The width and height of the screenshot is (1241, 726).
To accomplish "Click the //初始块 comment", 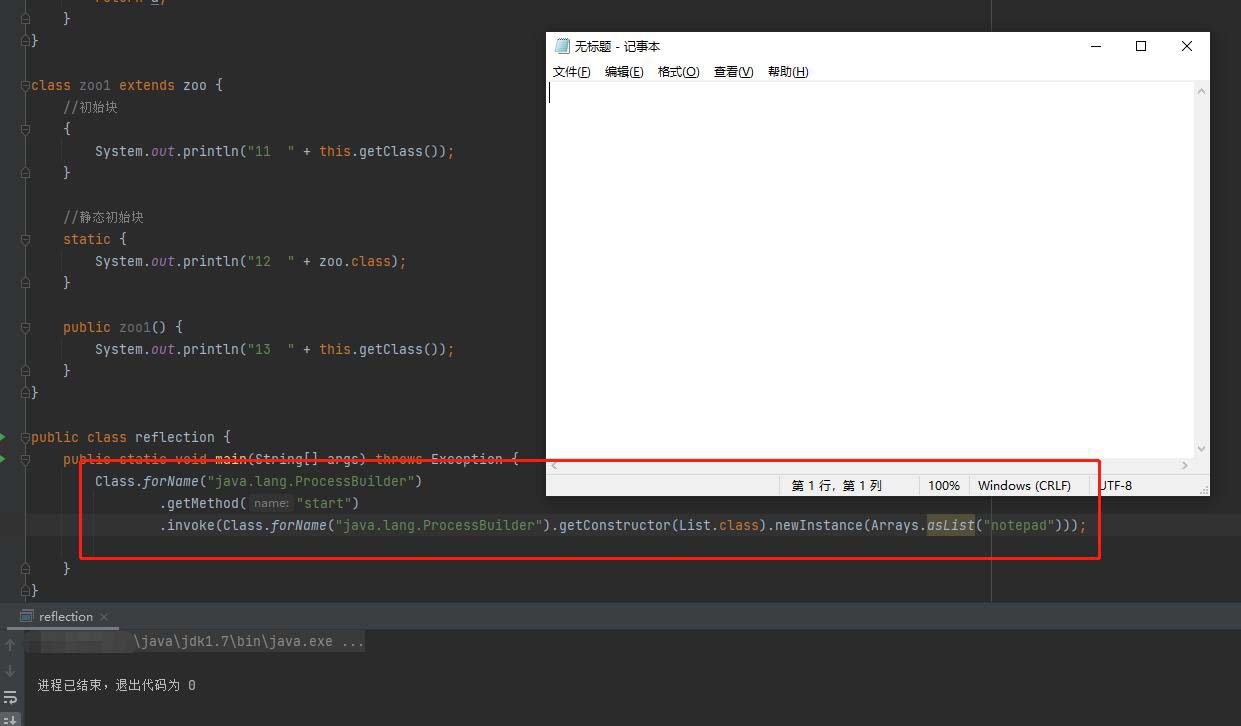I will [x=90, y=107].
